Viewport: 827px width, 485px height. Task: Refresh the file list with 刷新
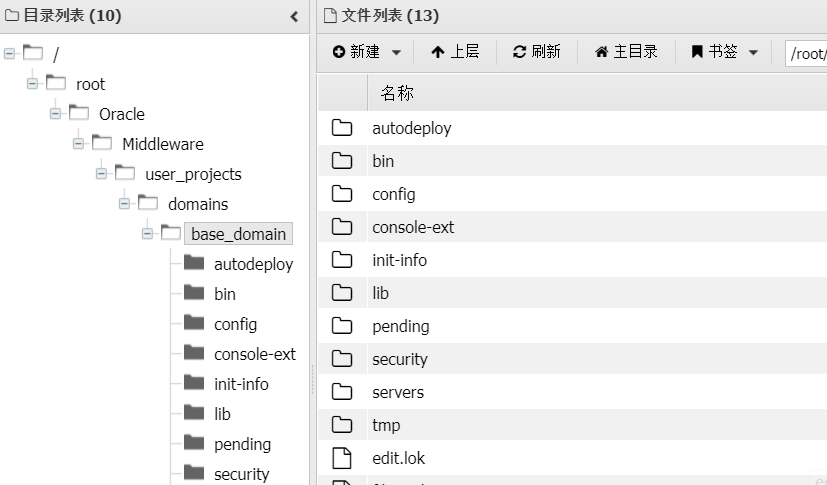point(536,52)
